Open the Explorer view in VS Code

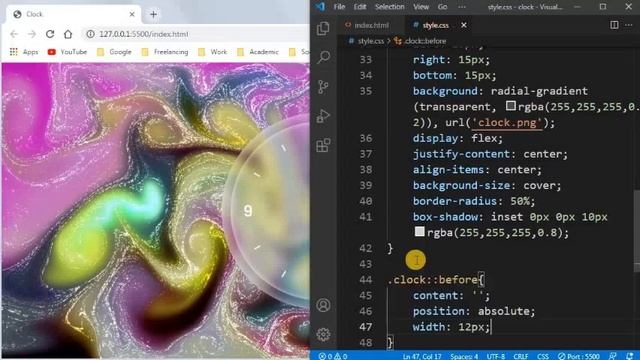point(323,28)
